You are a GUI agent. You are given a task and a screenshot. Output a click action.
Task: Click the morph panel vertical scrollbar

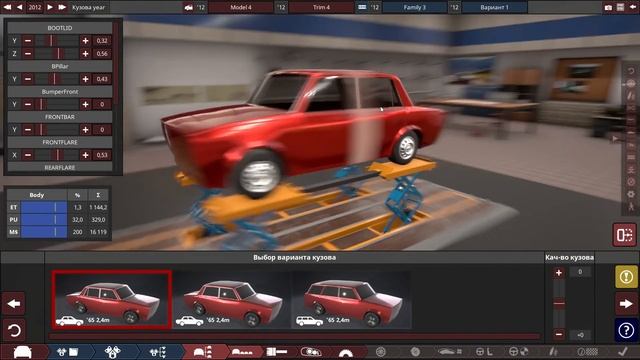point(116,62)
